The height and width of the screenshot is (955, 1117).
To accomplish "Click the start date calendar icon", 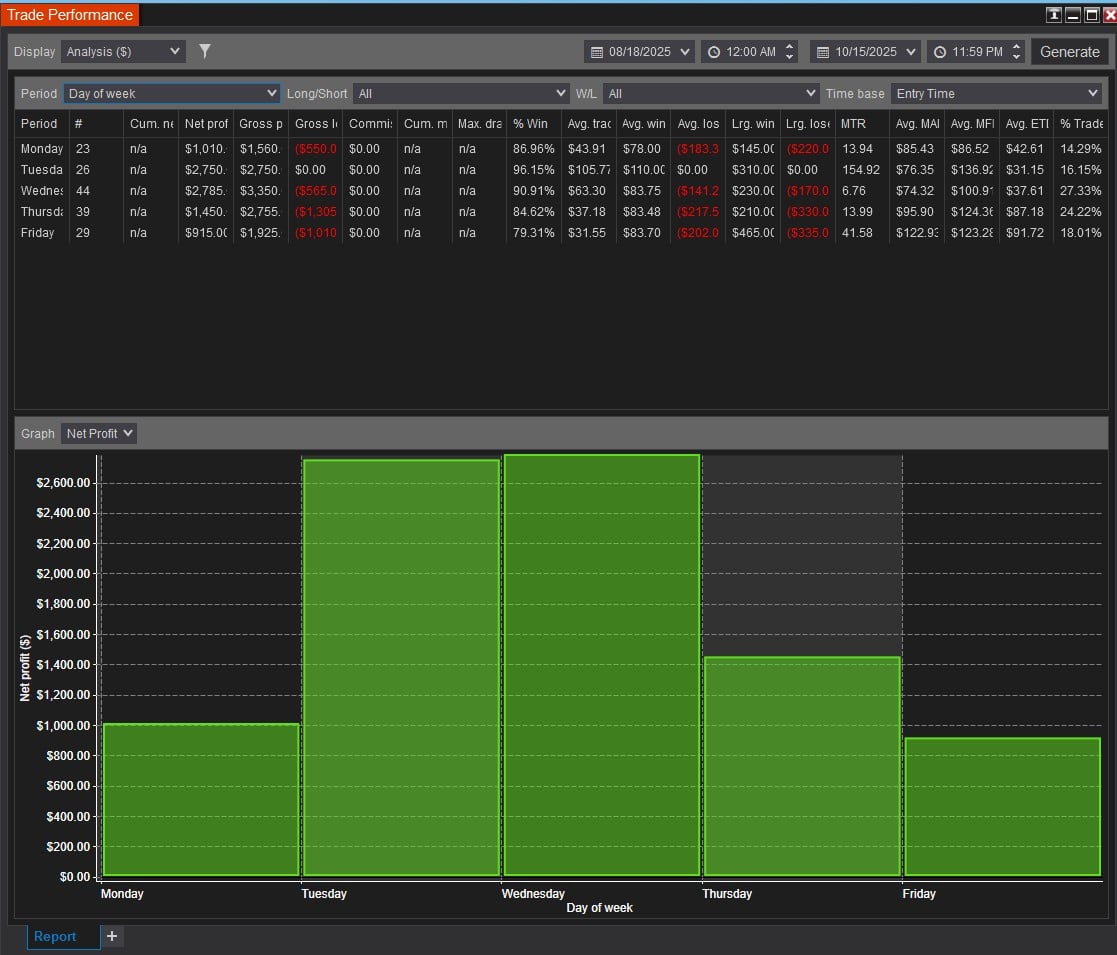I will coord(597,52).
